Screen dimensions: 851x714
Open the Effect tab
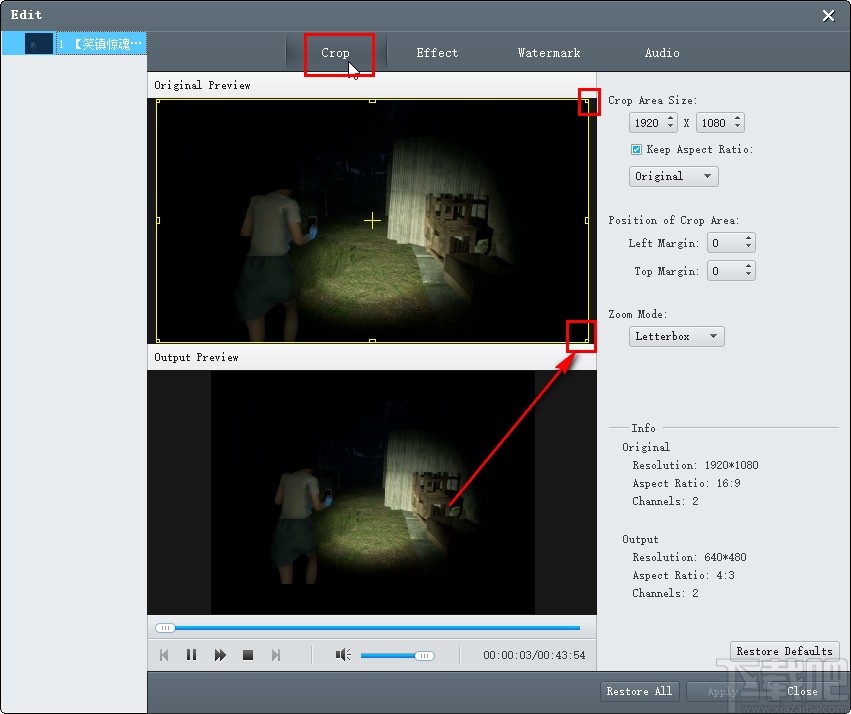(437, 53)
